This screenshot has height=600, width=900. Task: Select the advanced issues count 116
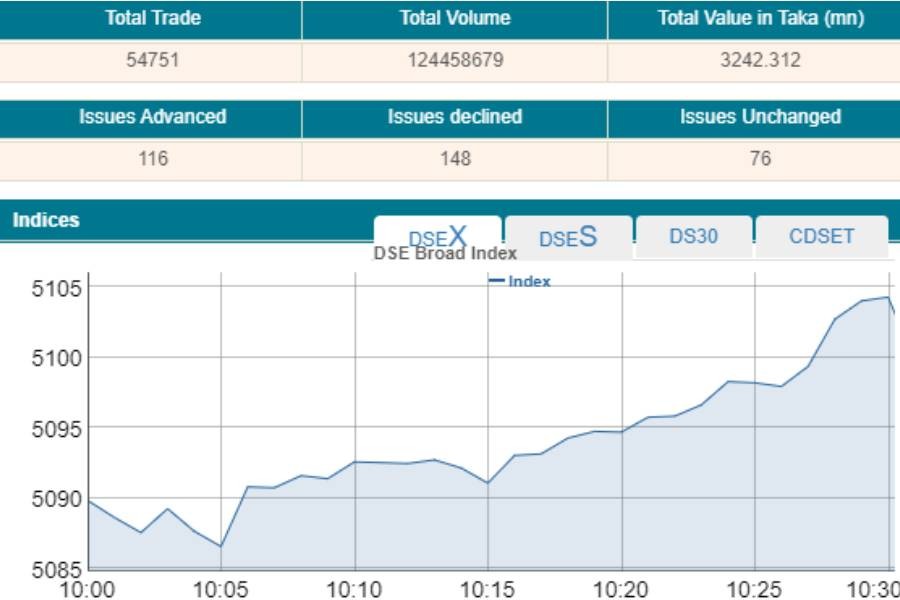pos(152,159)
